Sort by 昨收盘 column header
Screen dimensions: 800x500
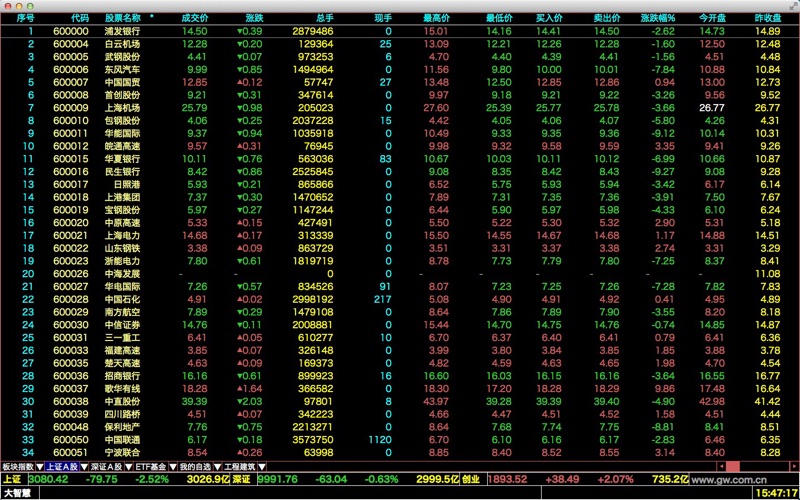click(x=768, y=18)
